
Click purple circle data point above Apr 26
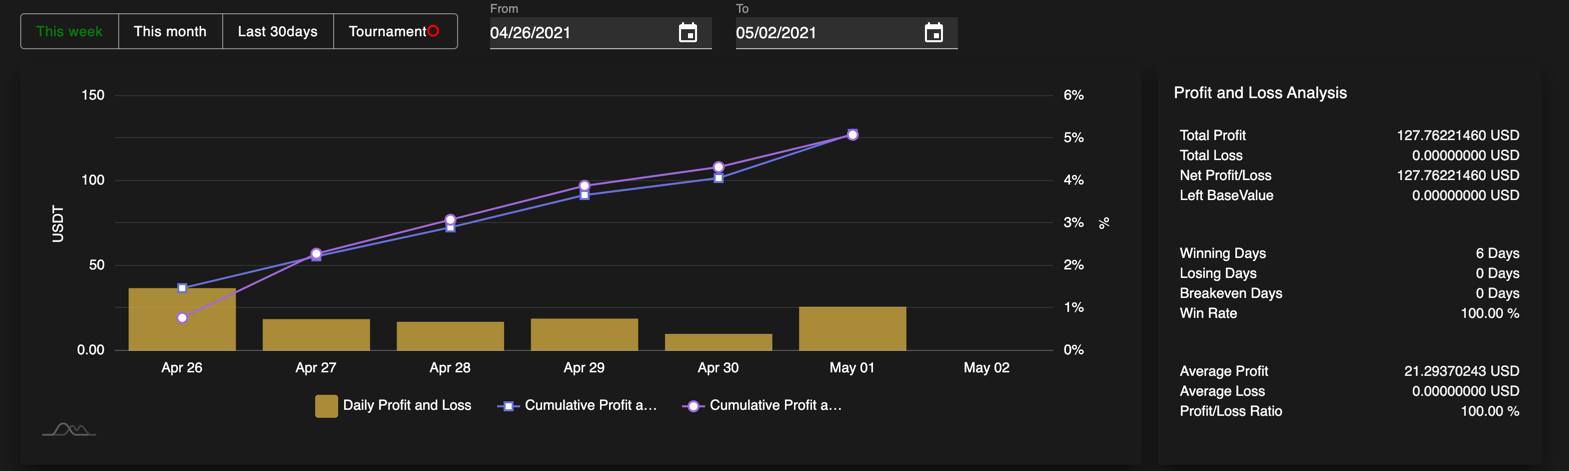coord(182,318)
